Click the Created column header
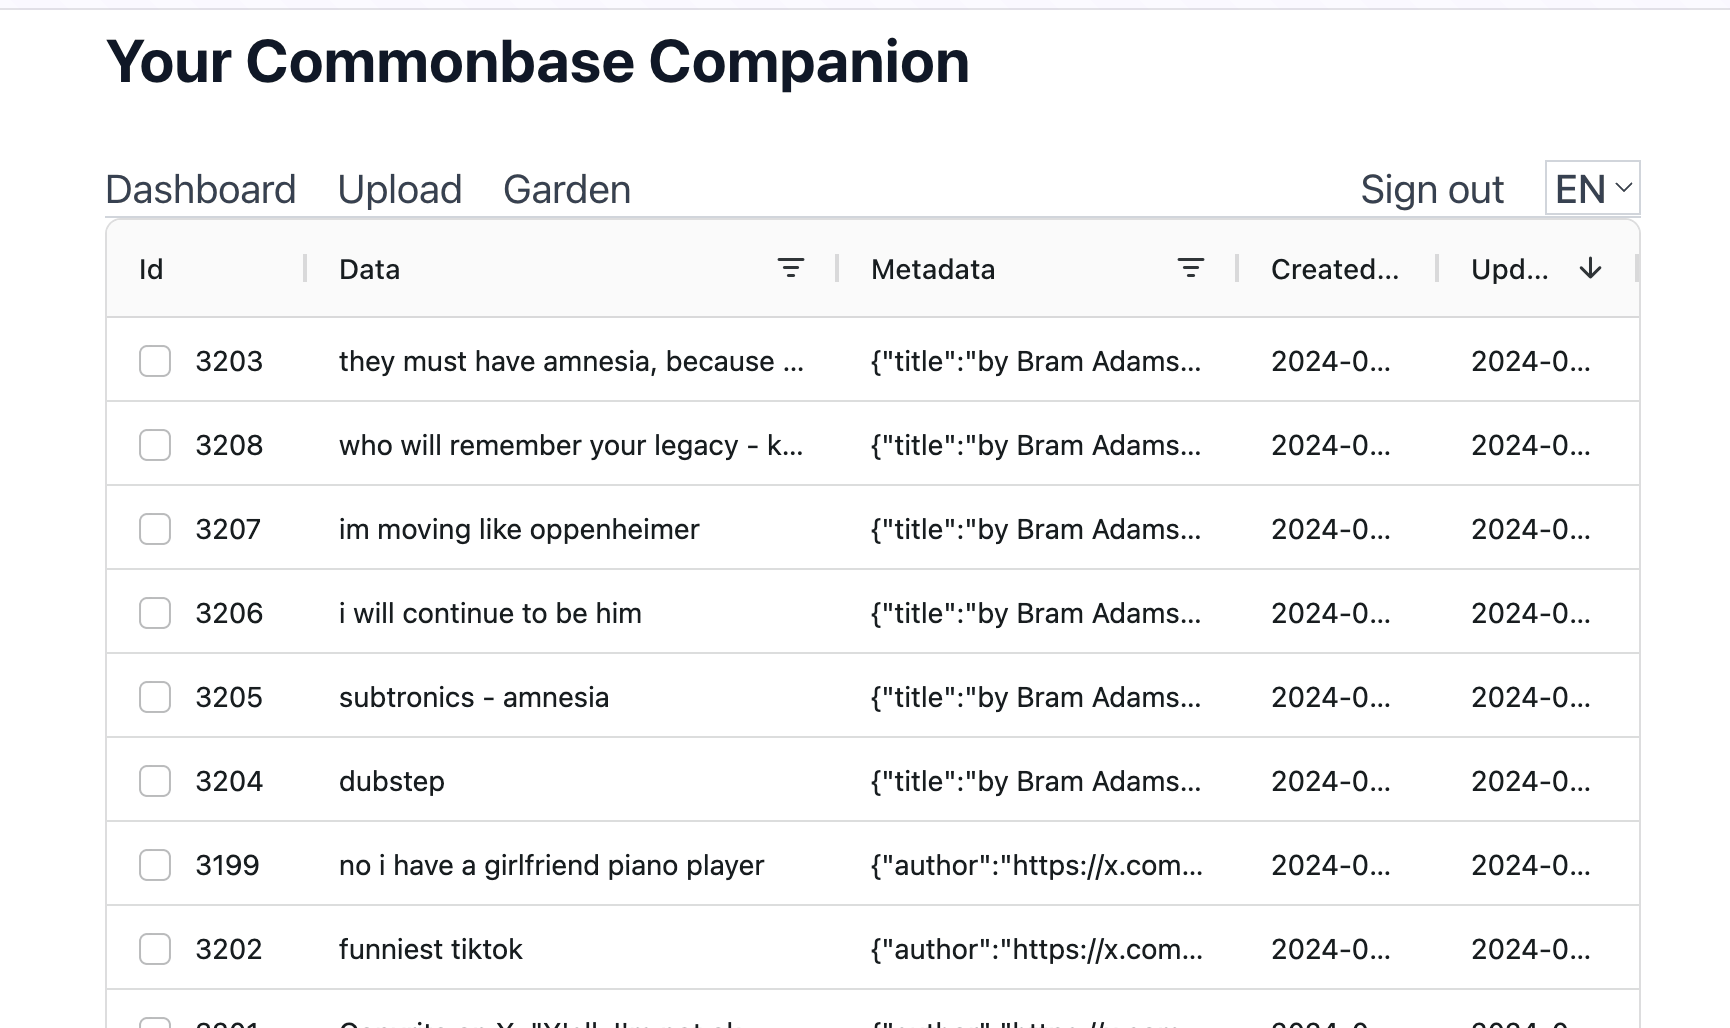The width and height of the screenshot is (1730, 1028). 1334,269
